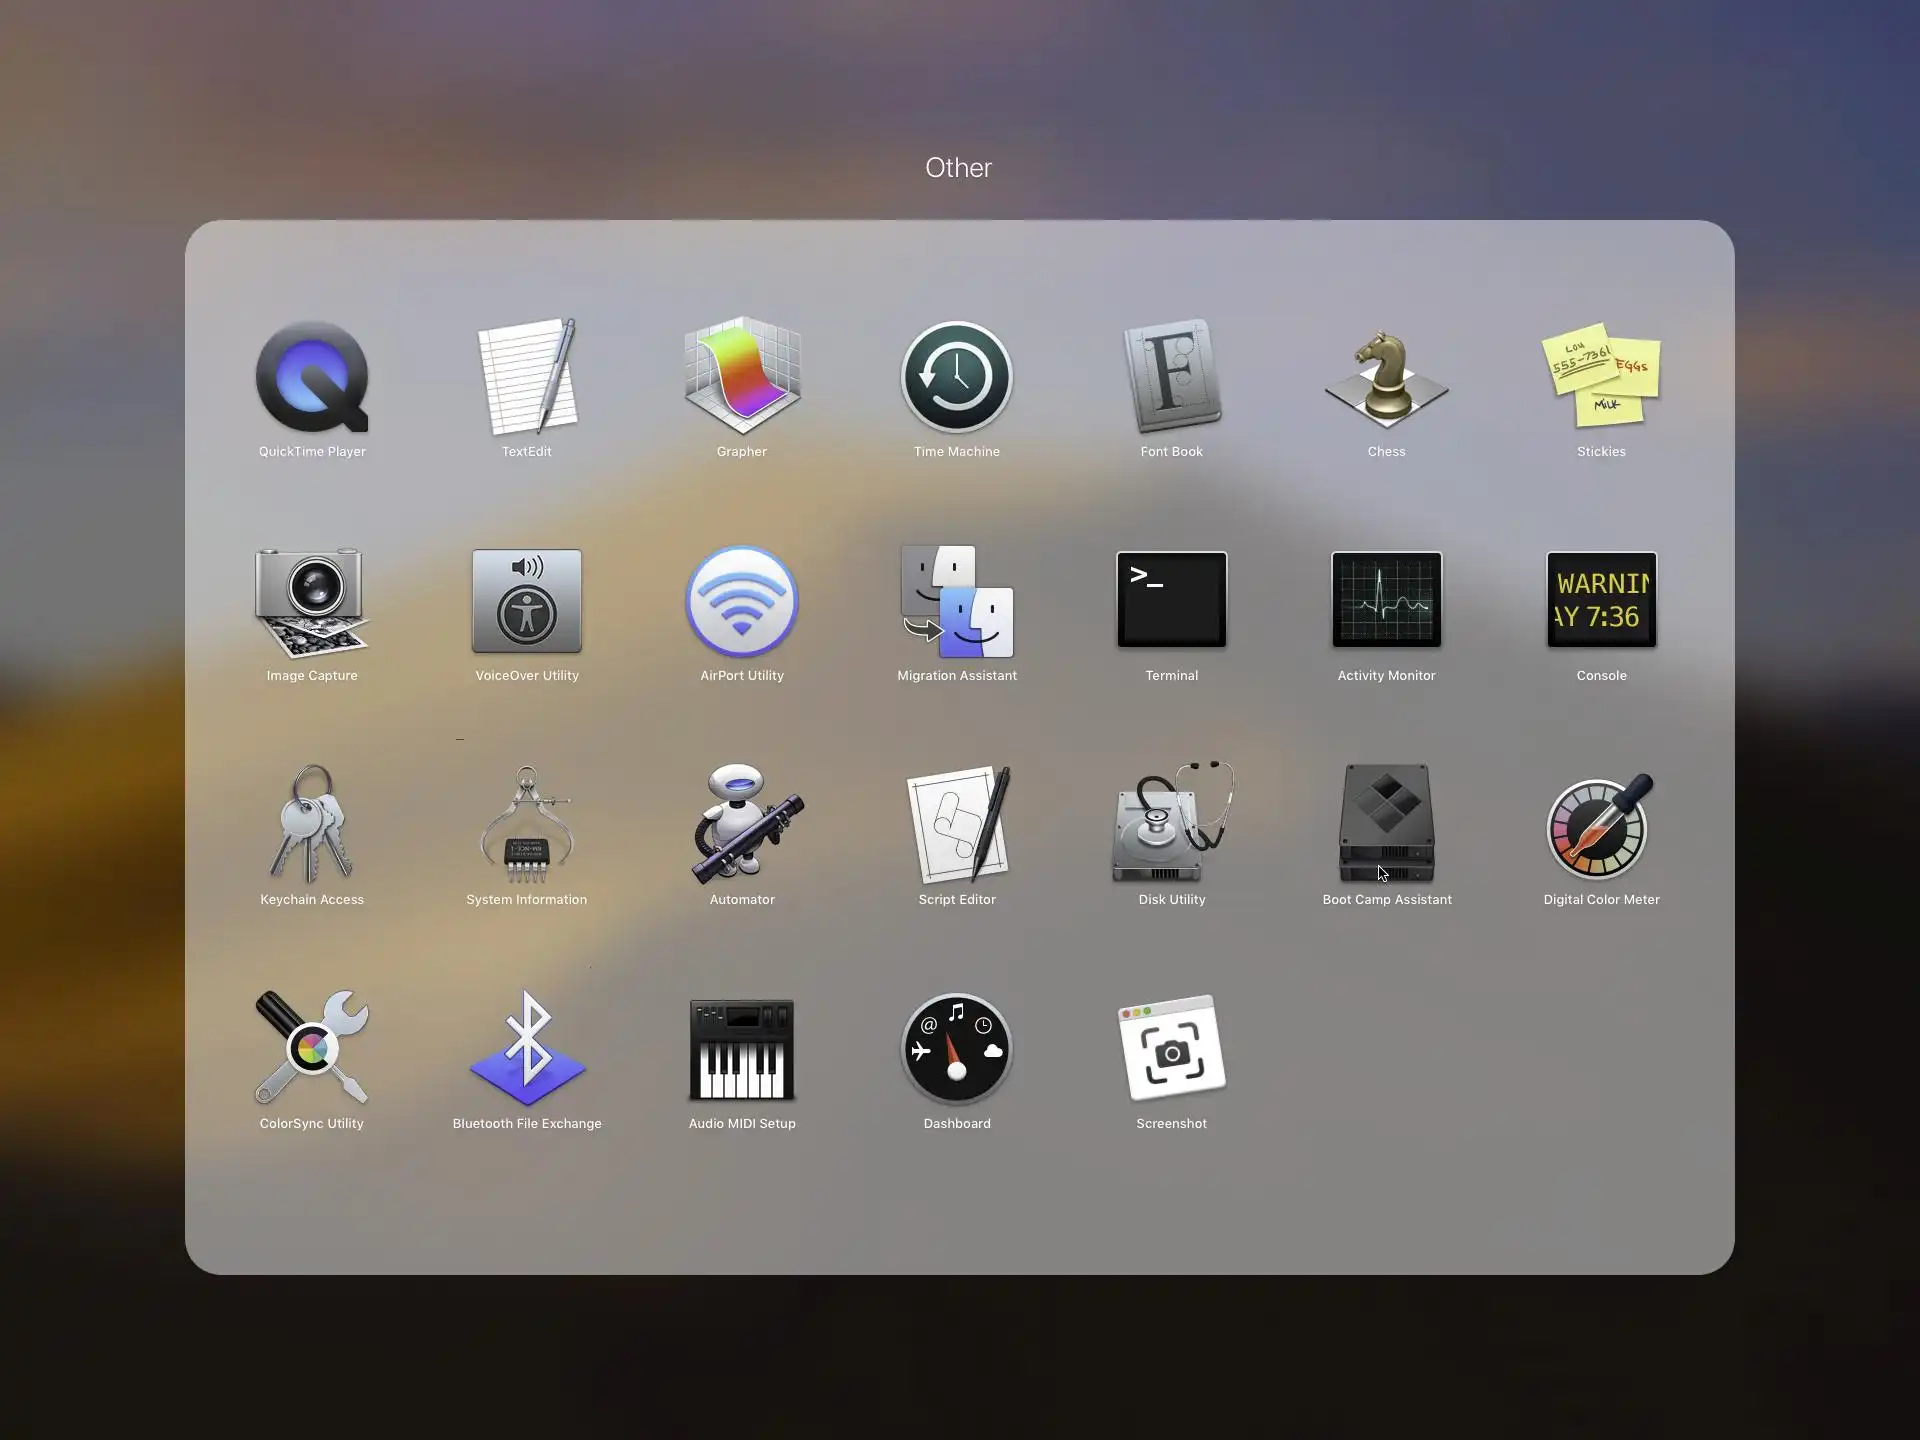1920x1440 pixels.
Task: Click the Other folder title
Action: click(x=958, y=167)
